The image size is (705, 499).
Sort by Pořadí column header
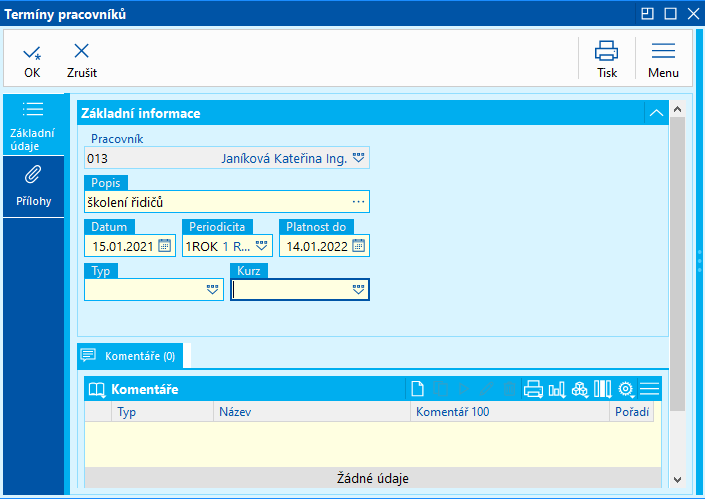tap(632, 412)
